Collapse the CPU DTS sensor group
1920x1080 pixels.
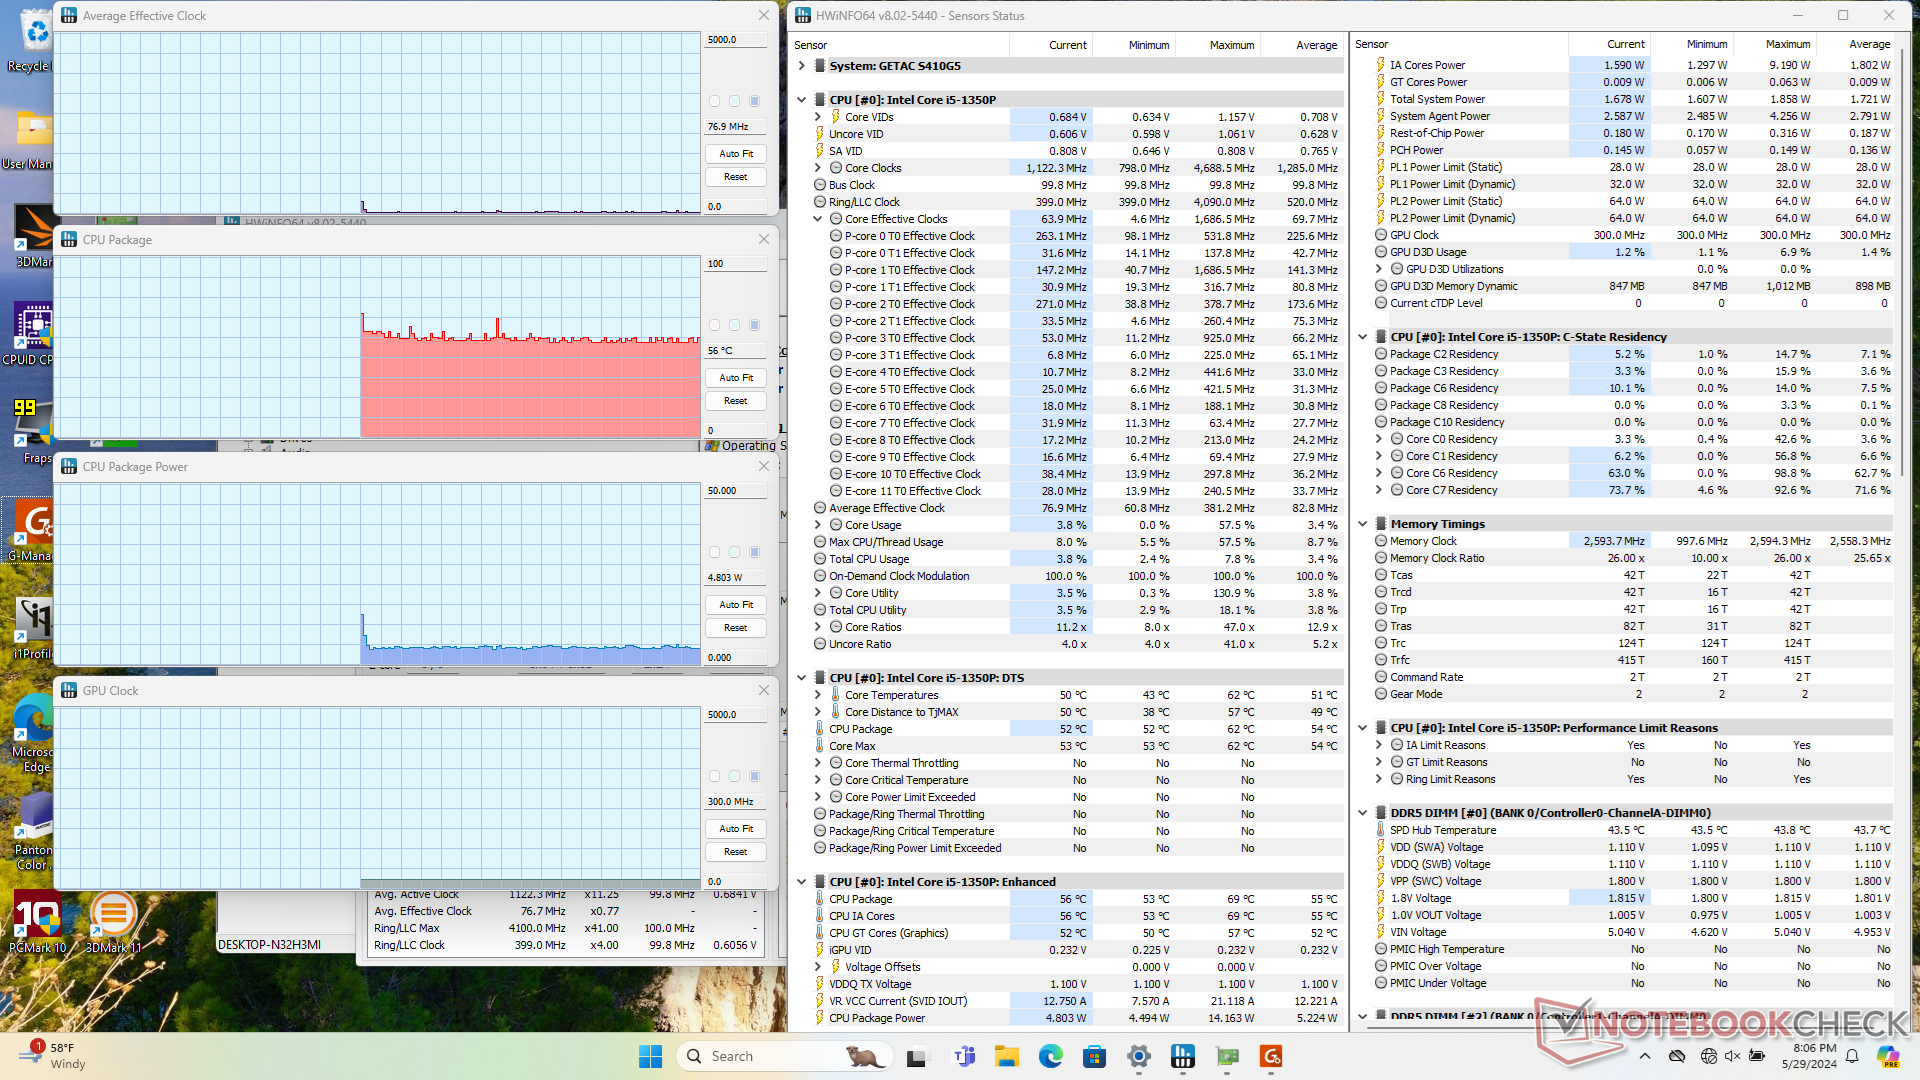(x=802, y=678)
